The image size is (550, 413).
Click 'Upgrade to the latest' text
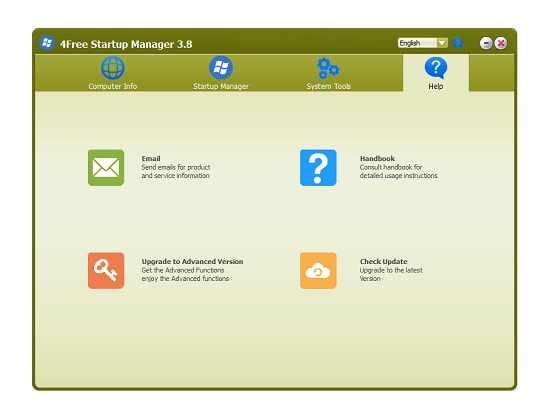tap(391, 270)
